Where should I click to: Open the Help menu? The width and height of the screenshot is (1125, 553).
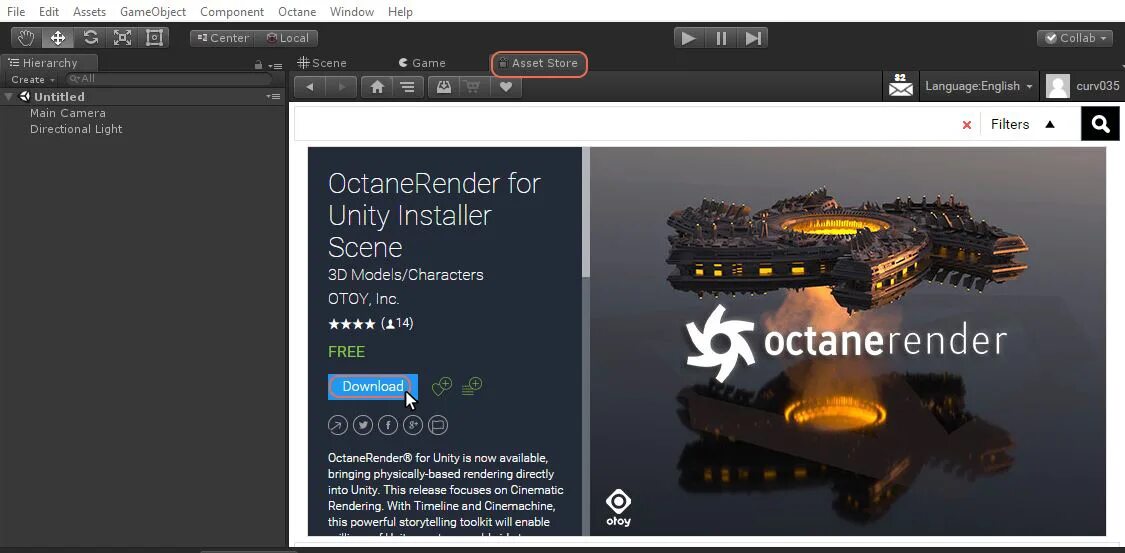tap(400, 11)
